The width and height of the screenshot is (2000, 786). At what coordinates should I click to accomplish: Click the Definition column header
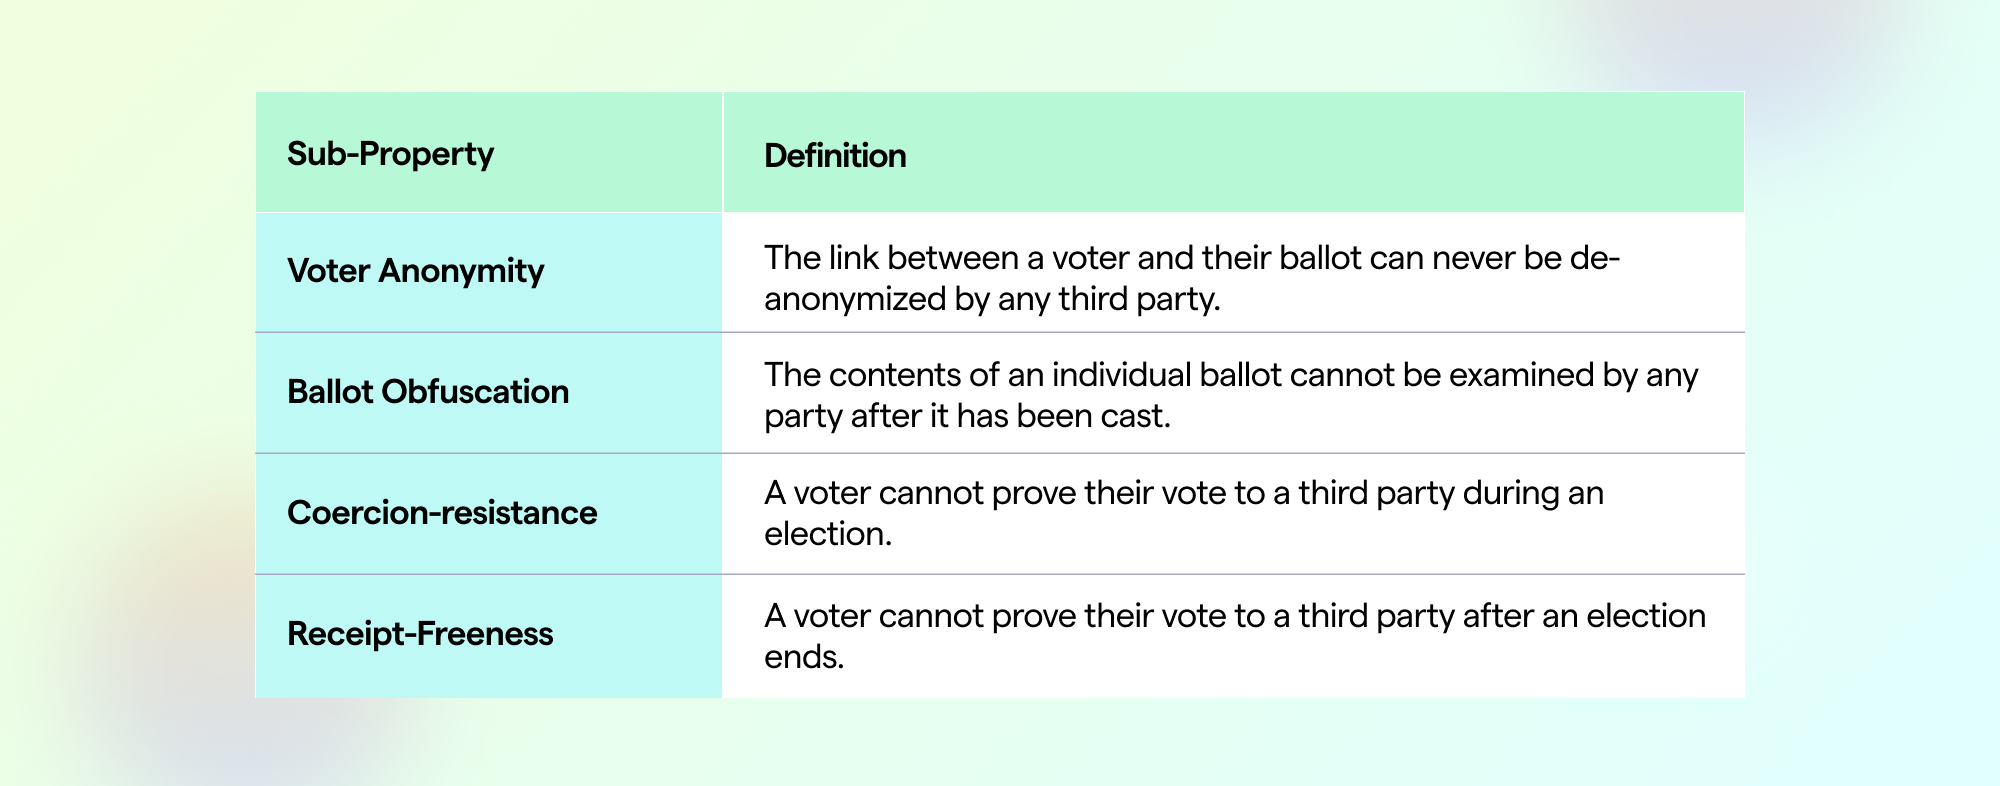(835, 156)
